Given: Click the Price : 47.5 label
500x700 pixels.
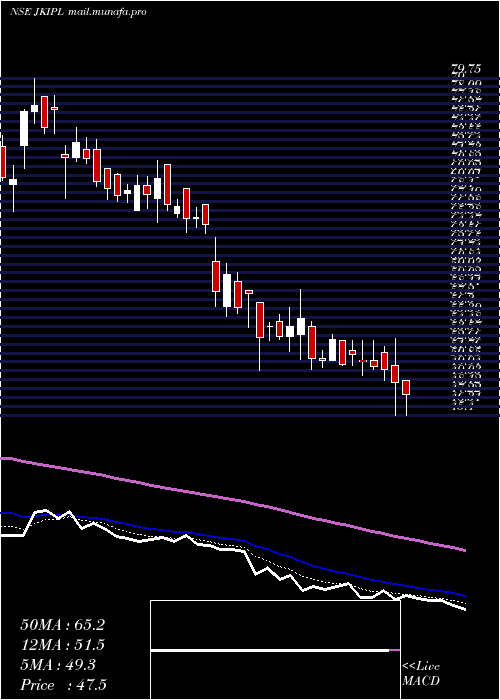Looking at the screenshot, I should click(x=63, y=685).
